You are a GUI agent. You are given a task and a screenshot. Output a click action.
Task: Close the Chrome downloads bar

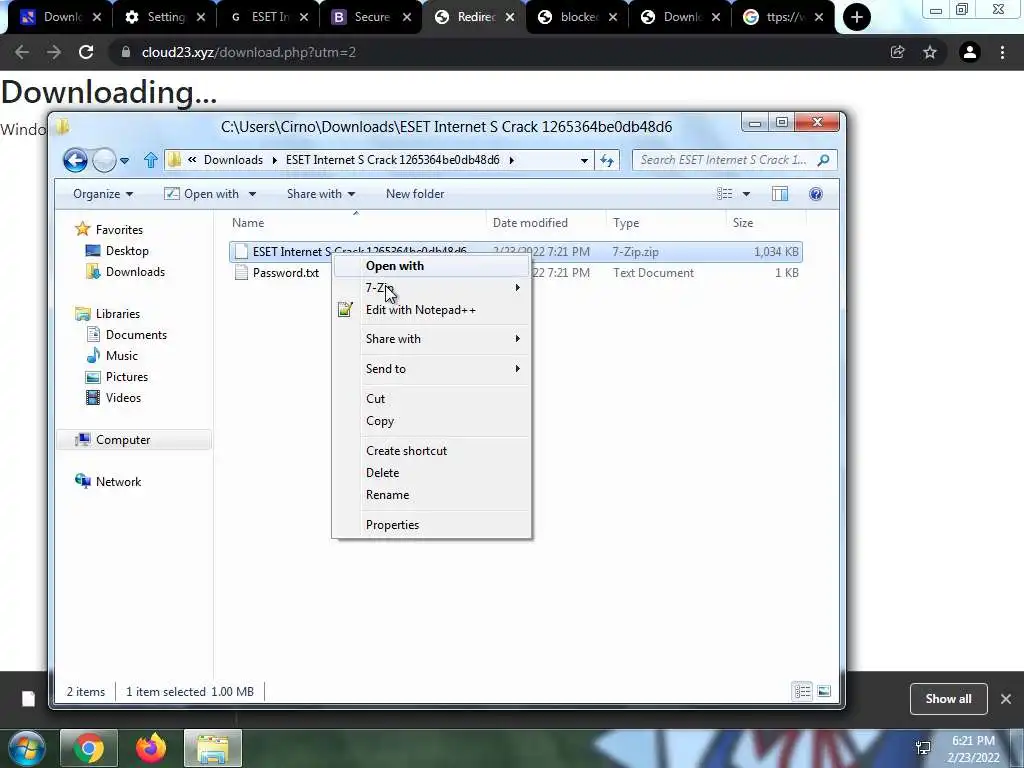[x=1006, y=699]
